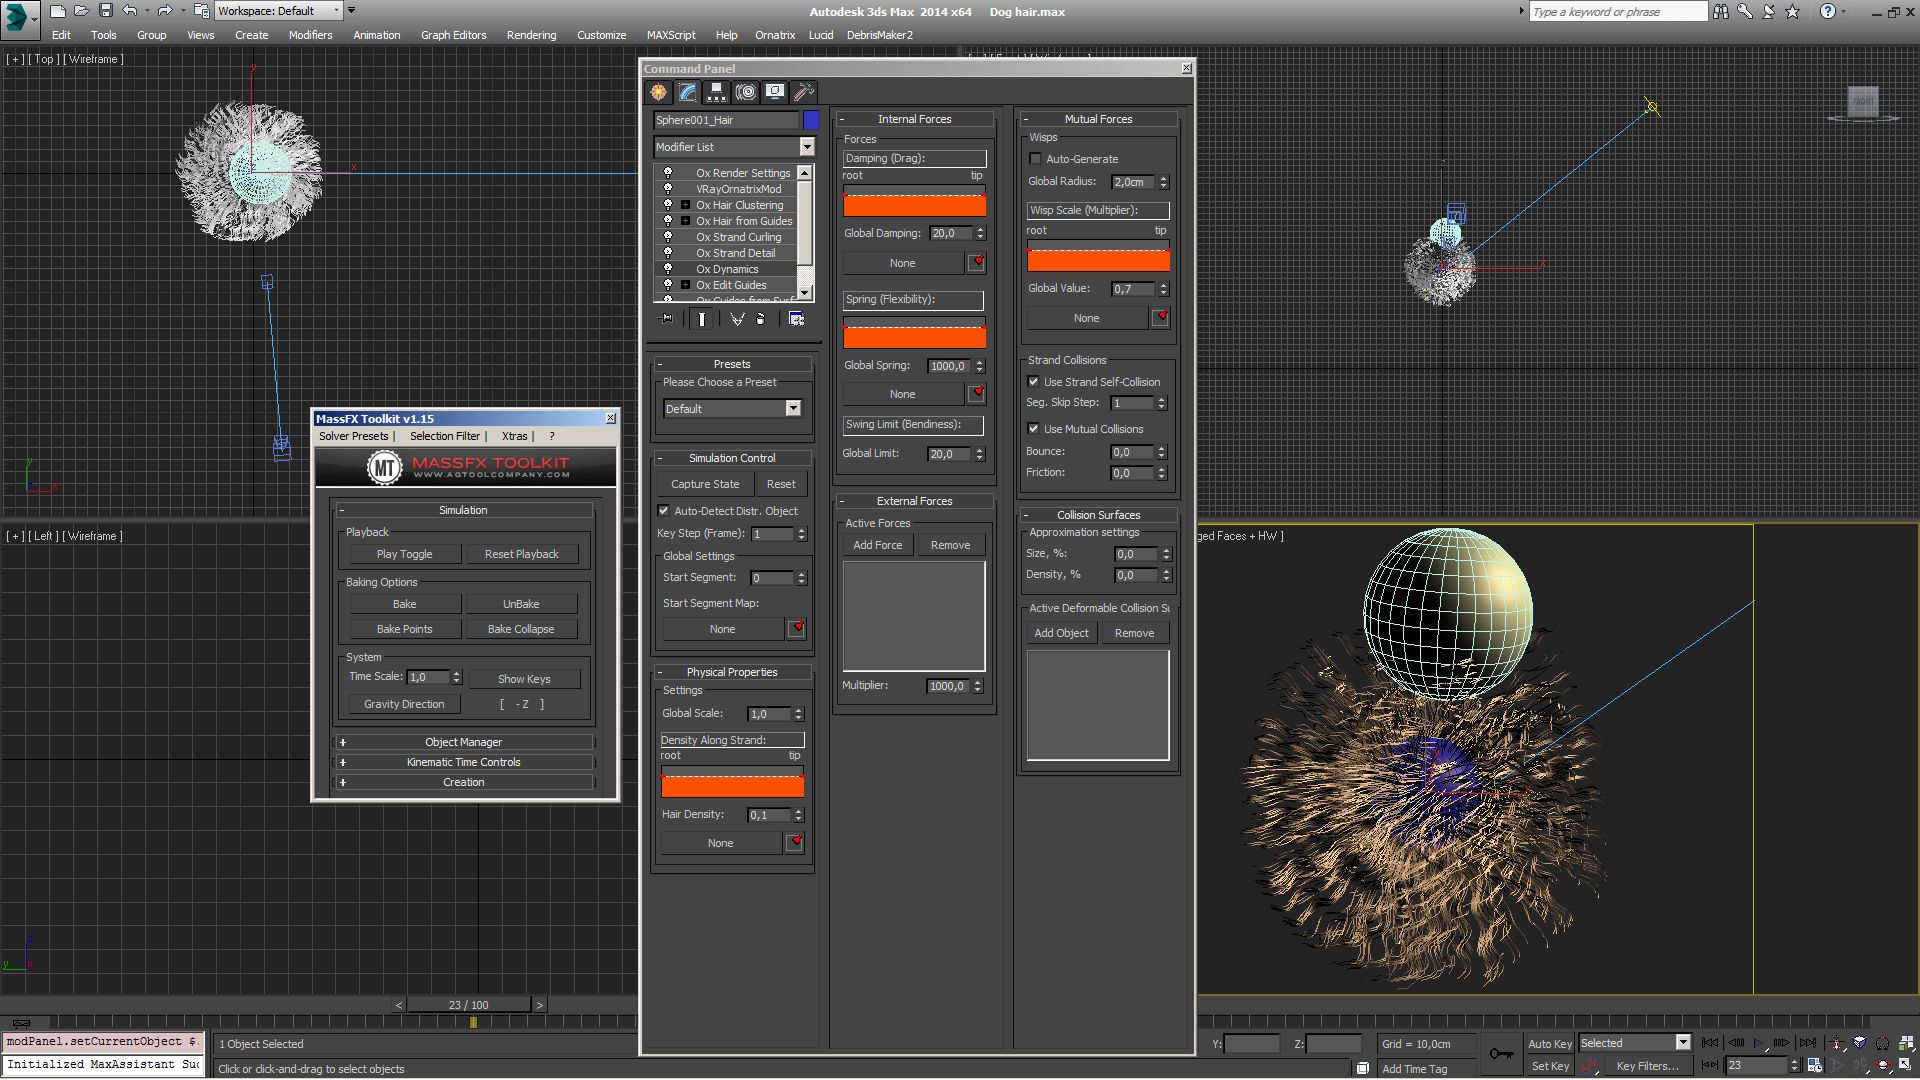
Task: Click the large key Set Keys icon
Action: [x=1501, y=1054]
